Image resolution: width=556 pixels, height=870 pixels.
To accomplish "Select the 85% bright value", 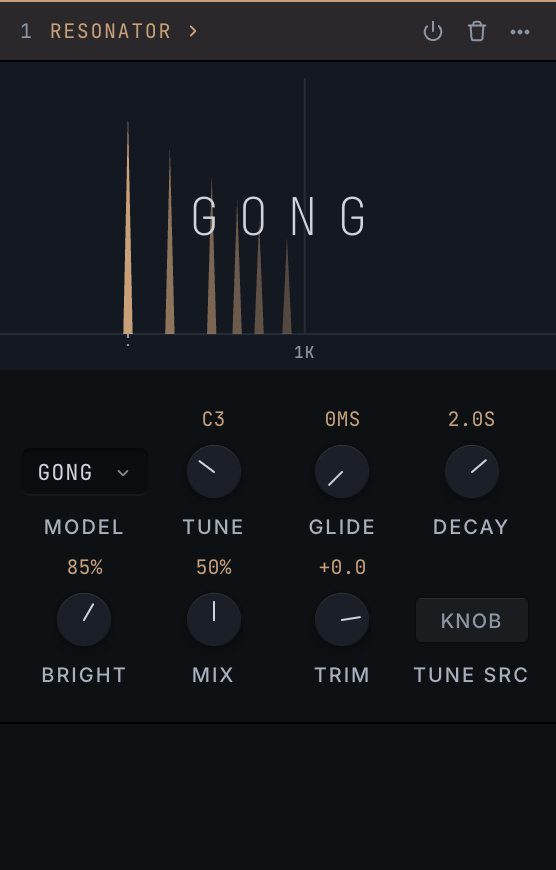I will click(x=84, y=567).
